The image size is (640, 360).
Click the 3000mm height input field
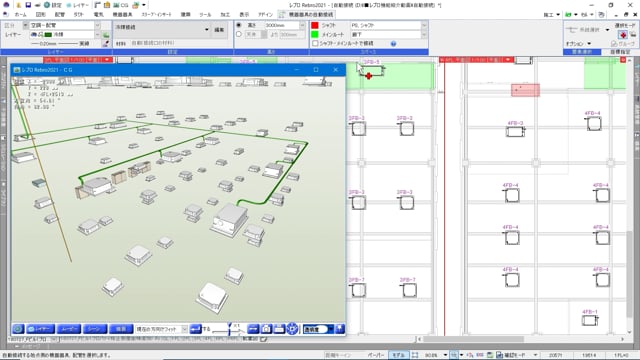click(282, 25)
